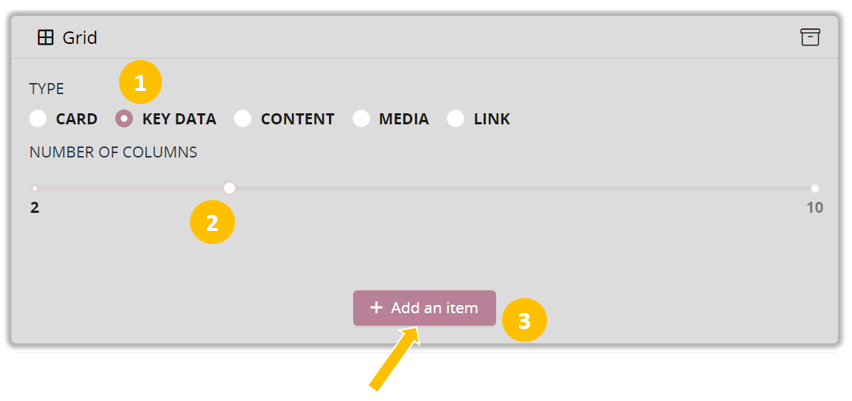Click the yellow arrow pointing at the button

(x=395, y=362)
